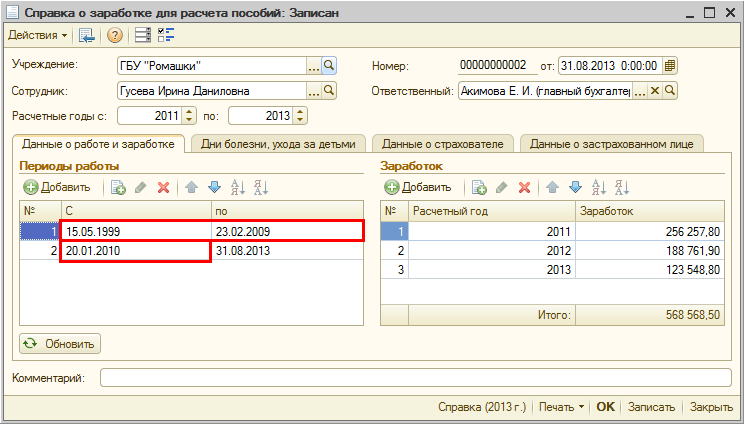This screenshot has height=424, width=744.
Task: Sort ascending in Заработок table
Action: tap(599, 188)
